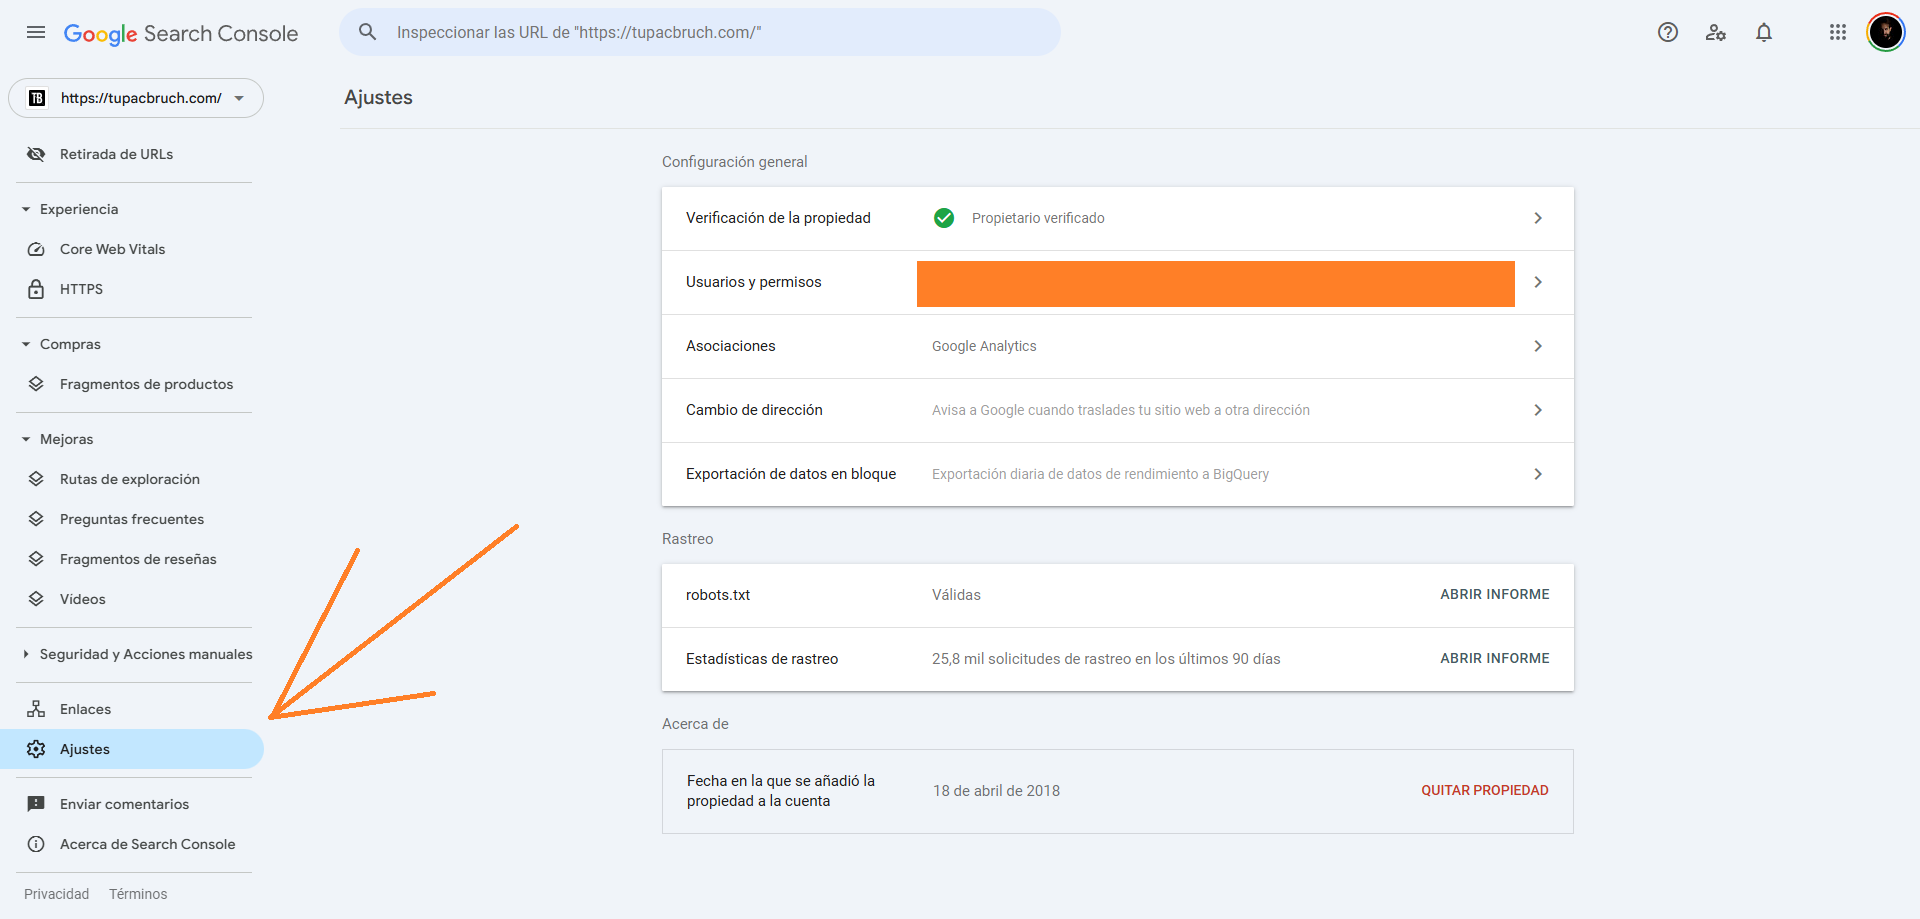The image size is (1920, 919).
Task: Click the verified owner green checkmark
Action: pos(944,218)
